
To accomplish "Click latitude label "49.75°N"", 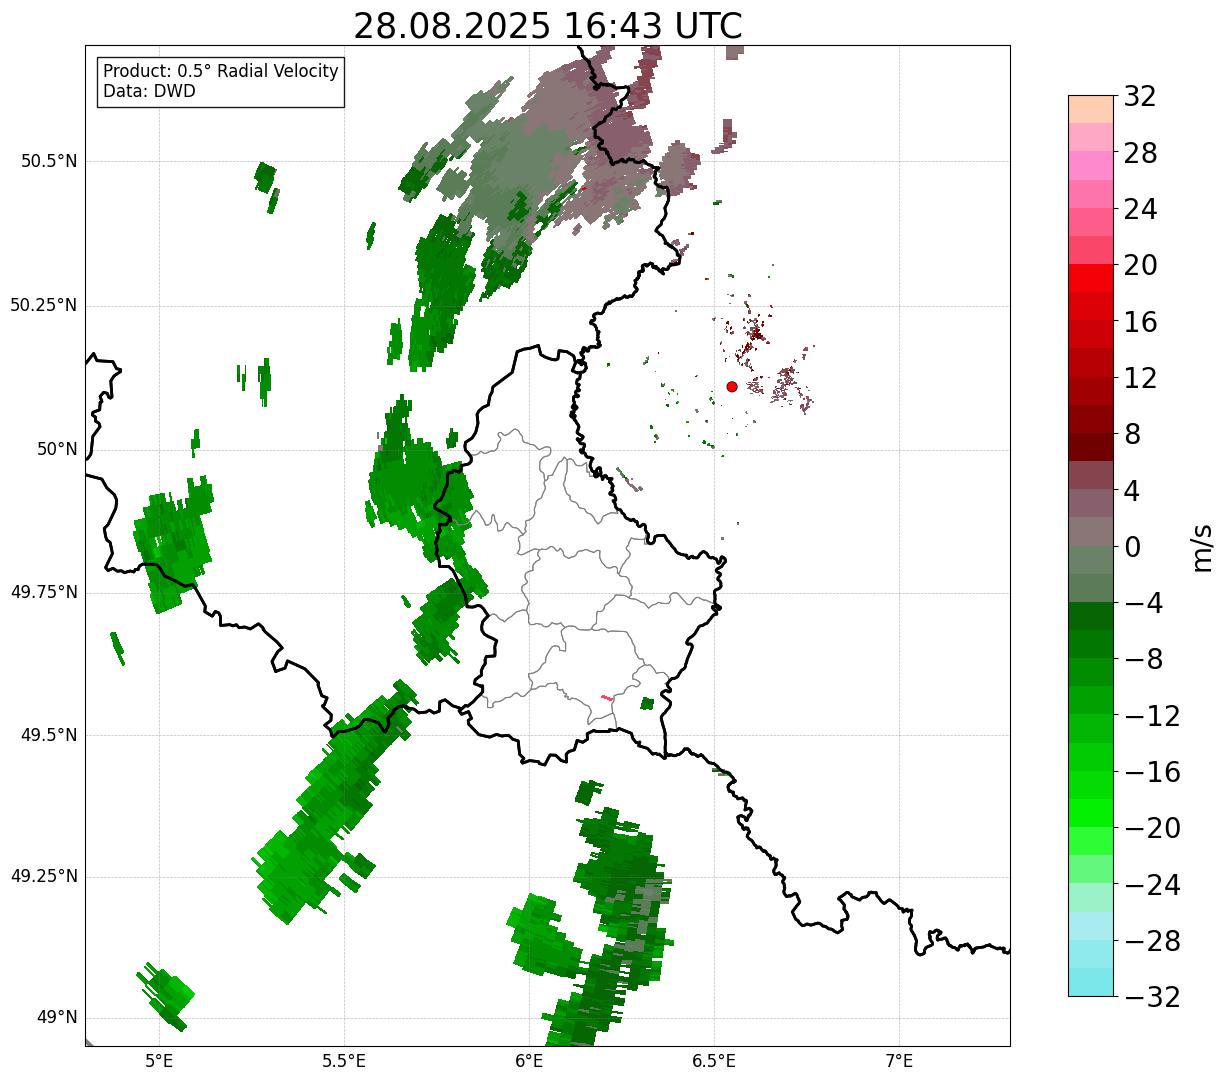I will [44, 592].
